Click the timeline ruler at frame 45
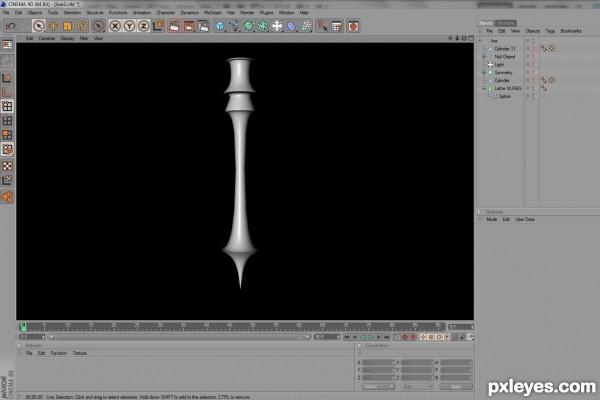This screenshot has height=400, width=600. pos(230,327)
